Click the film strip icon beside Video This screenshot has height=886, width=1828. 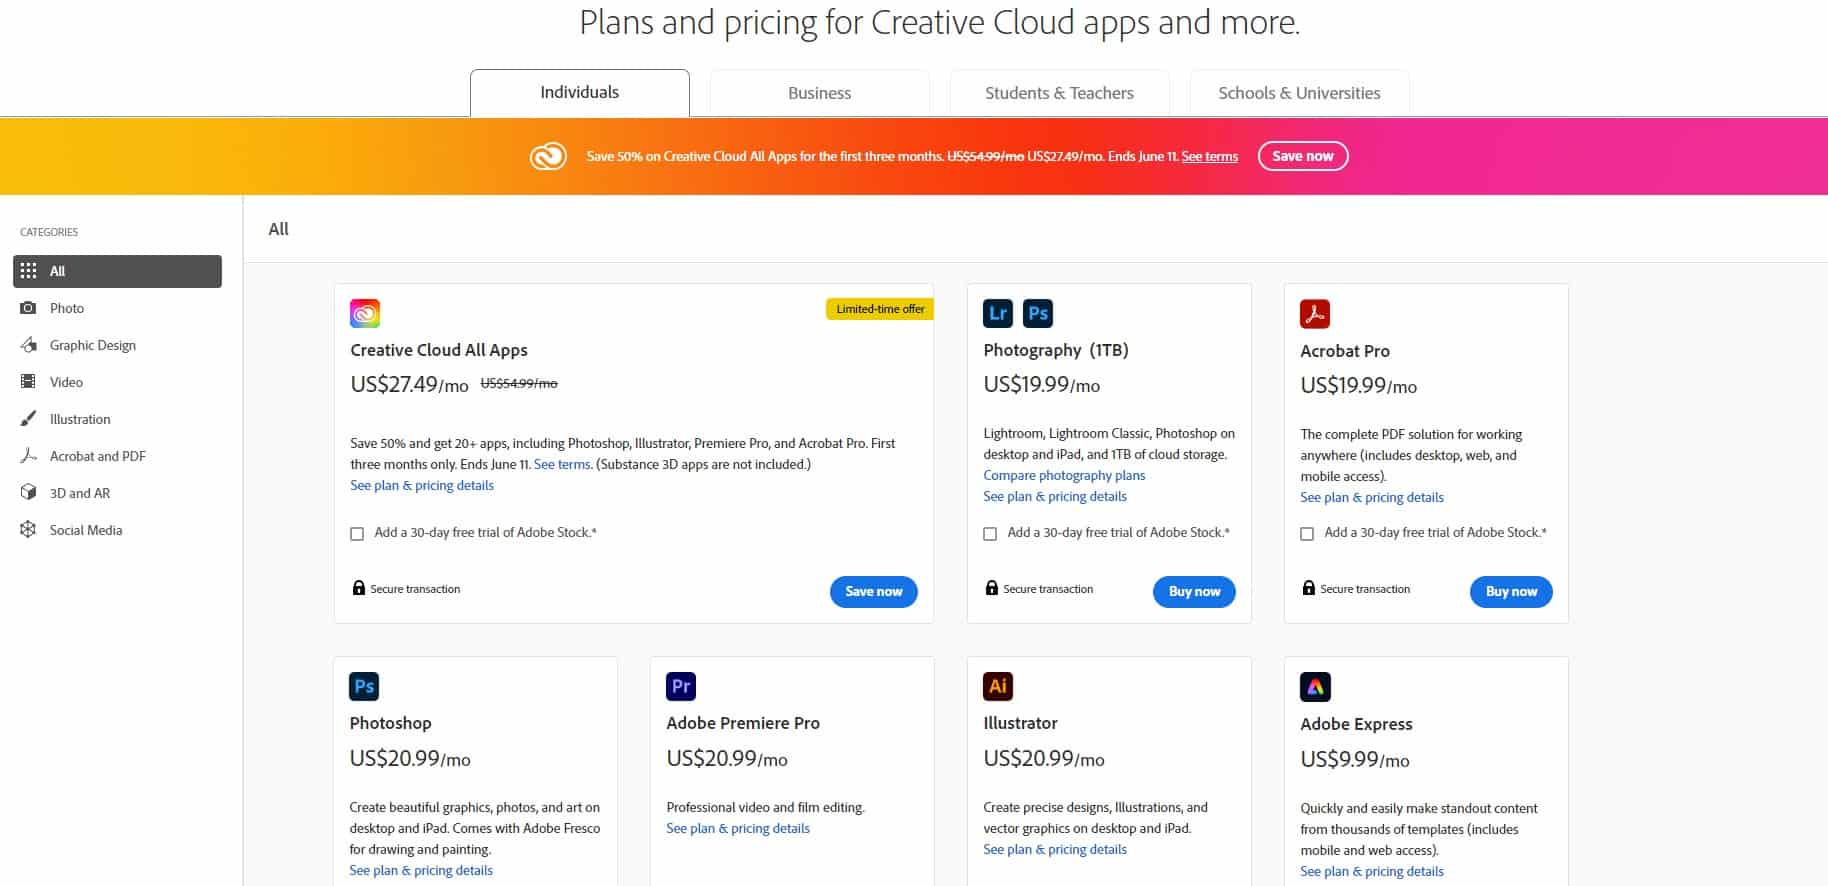(x=28, y=382)
